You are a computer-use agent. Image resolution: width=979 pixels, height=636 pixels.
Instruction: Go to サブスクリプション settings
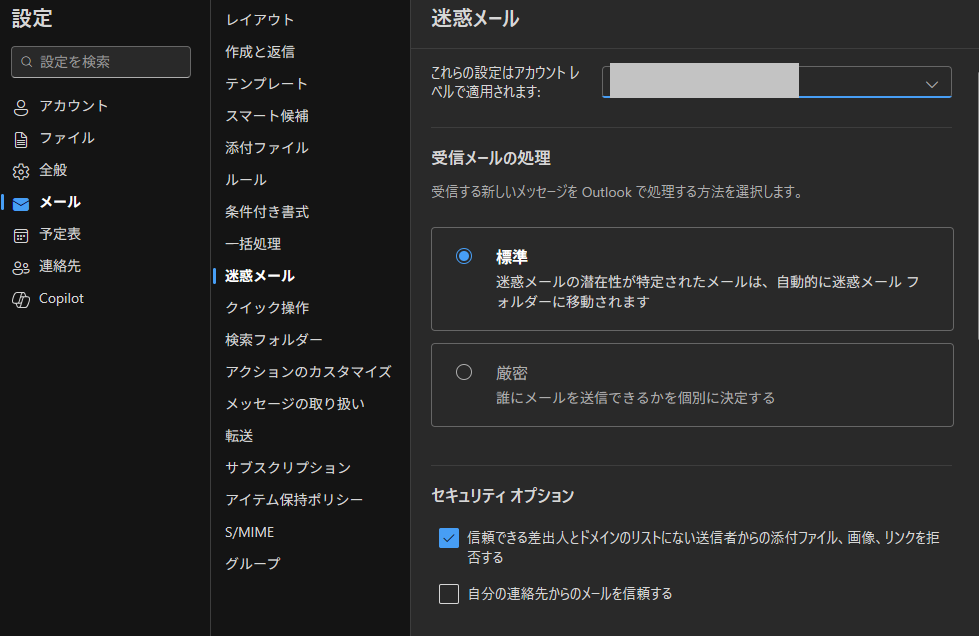[x=288, y=468]
